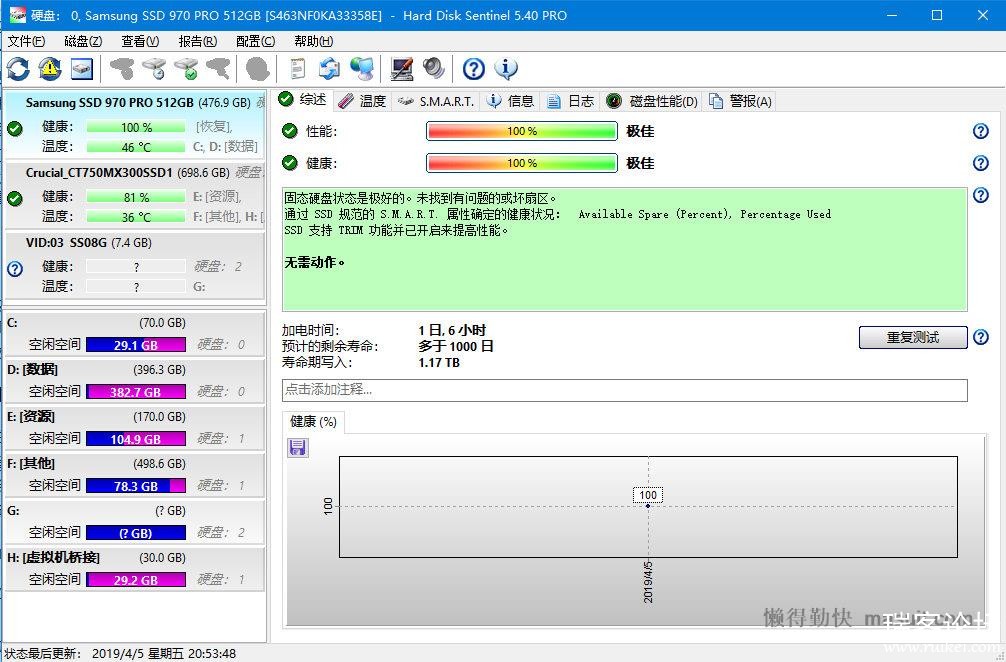The height and width of the screenshot is (662, 1006).
Task: Click the send report email icon
Action: point(330,69)
